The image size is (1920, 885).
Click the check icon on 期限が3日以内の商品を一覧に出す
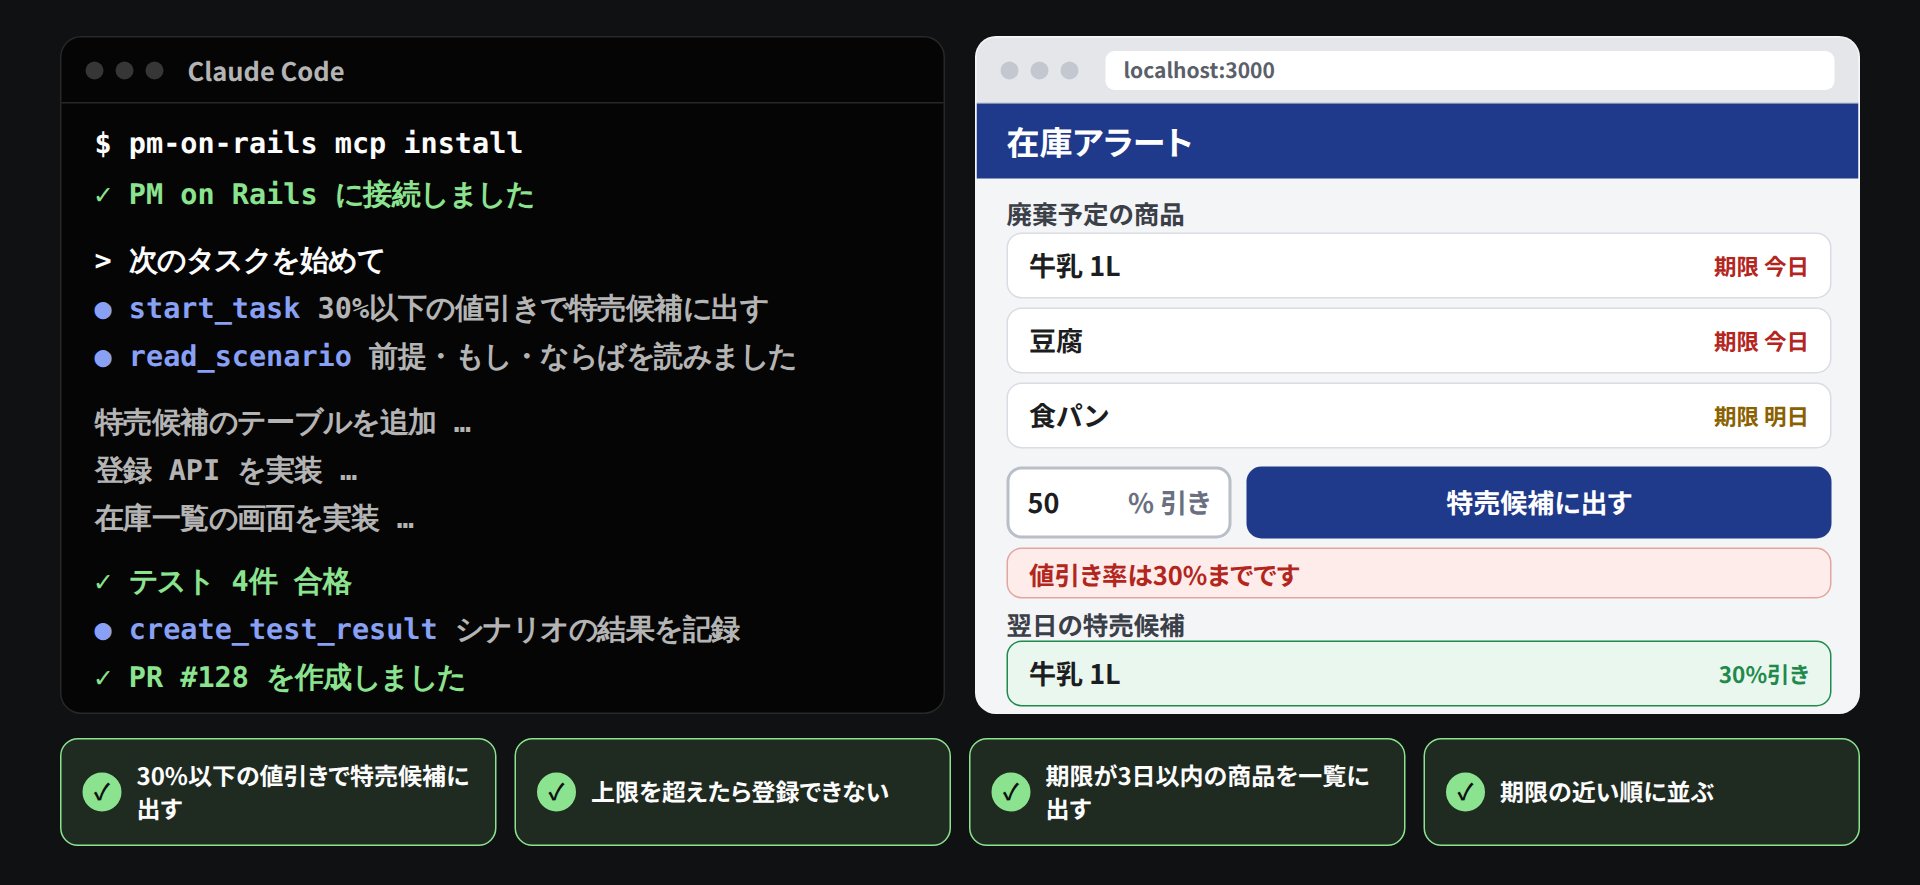click(x=1010, y=792)
